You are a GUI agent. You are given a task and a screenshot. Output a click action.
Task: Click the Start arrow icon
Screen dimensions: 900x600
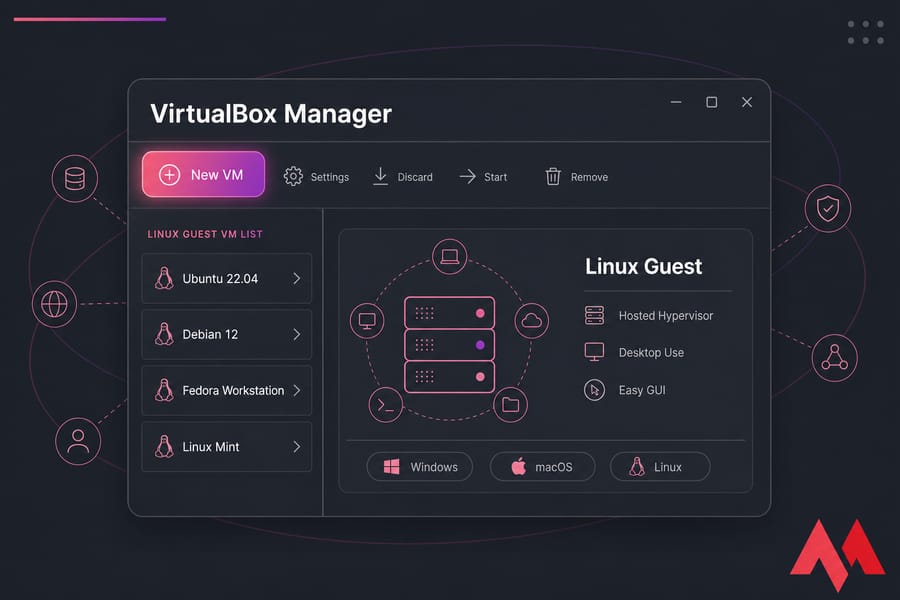point(468,176)
